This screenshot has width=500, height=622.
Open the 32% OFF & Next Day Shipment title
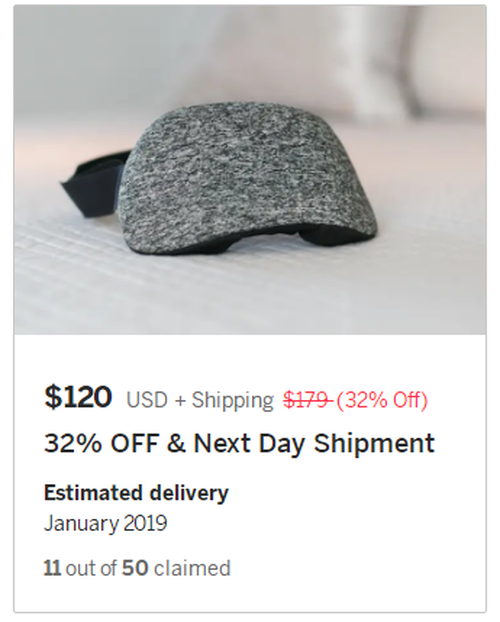[x=239, y=443]
